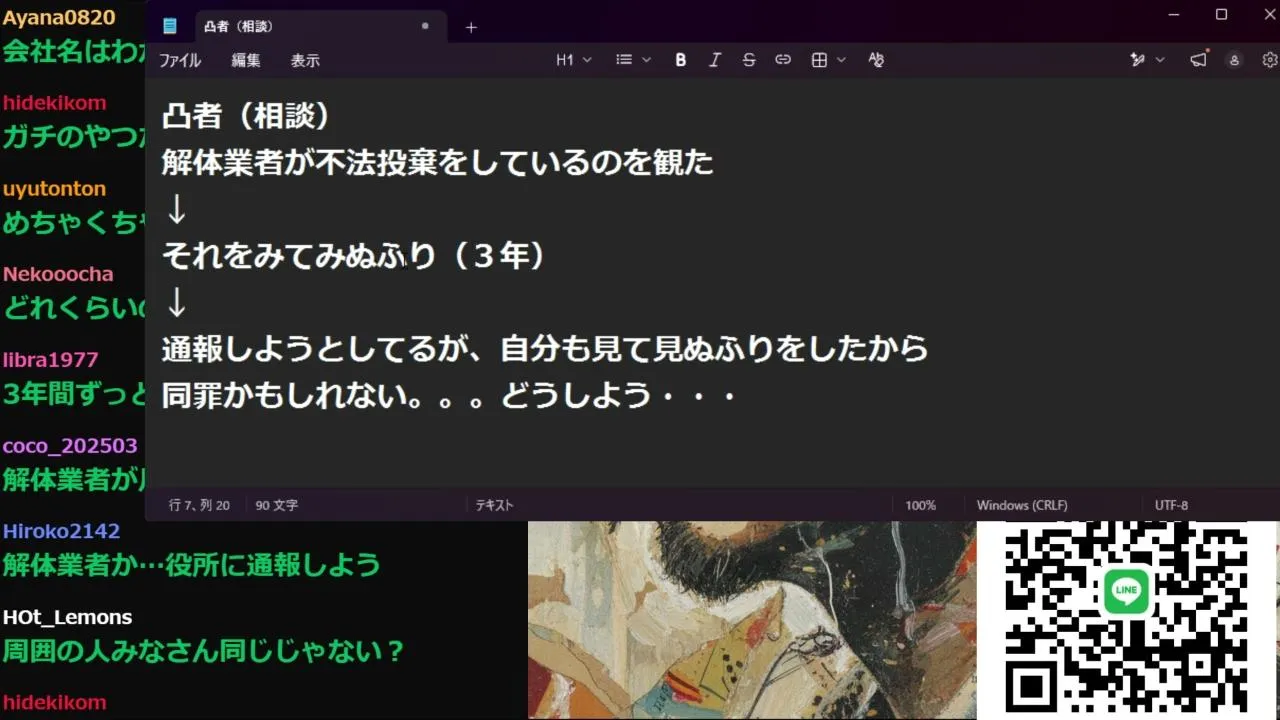This screenshot has width=1280, height=720.
Task: Click the LINE logo in the QR code
Action: [x=1126, y=591]
